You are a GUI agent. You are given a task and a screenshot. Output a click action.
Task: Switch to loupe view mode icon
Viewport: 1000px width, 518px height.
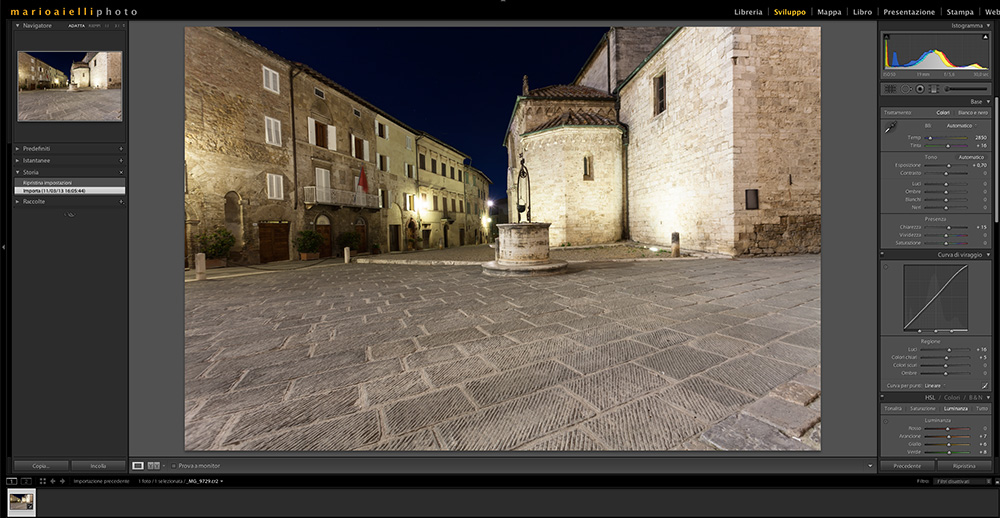tap(137, 466)
